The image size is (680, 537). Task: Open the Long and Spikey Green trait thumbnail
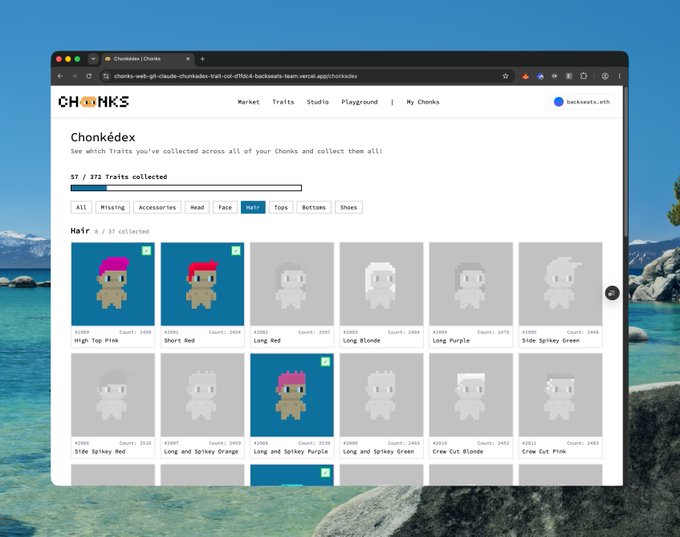pyautogui.click(x=381, y=395)
